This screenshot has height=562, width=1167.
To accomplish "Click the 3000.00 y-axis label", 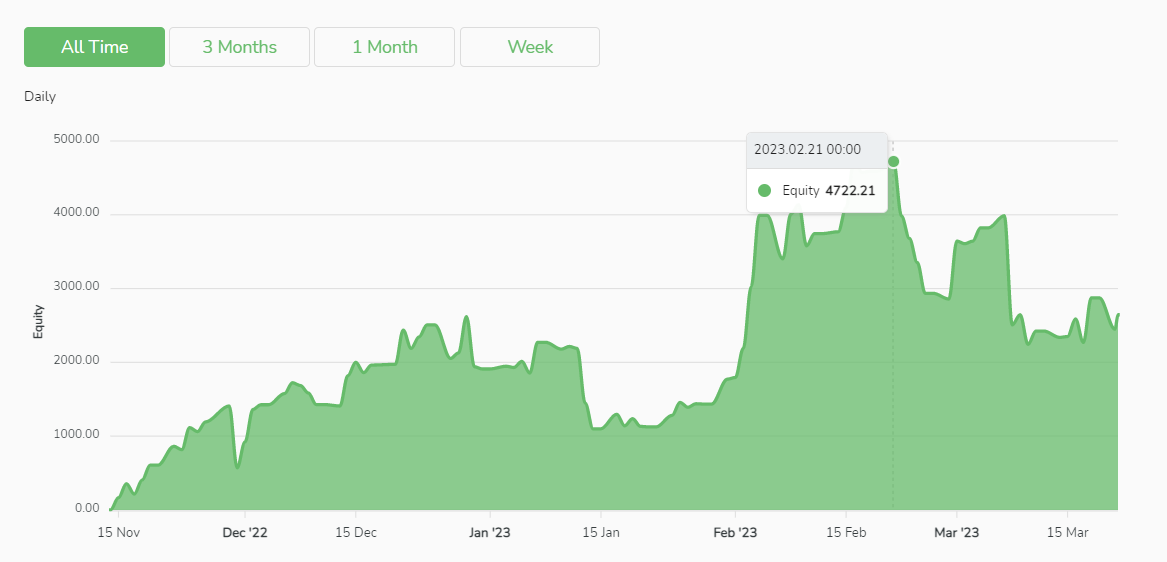I will (x=77, y=287).
